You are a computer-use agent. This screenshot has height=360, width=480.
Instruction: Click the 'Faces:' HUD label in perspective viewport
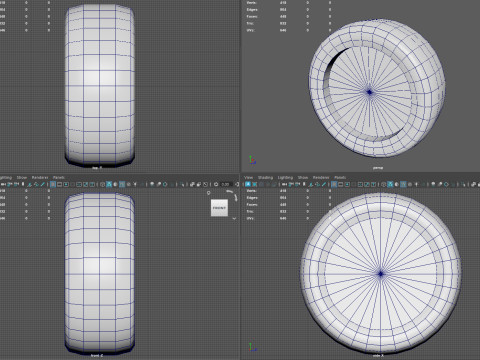(252, 16)
